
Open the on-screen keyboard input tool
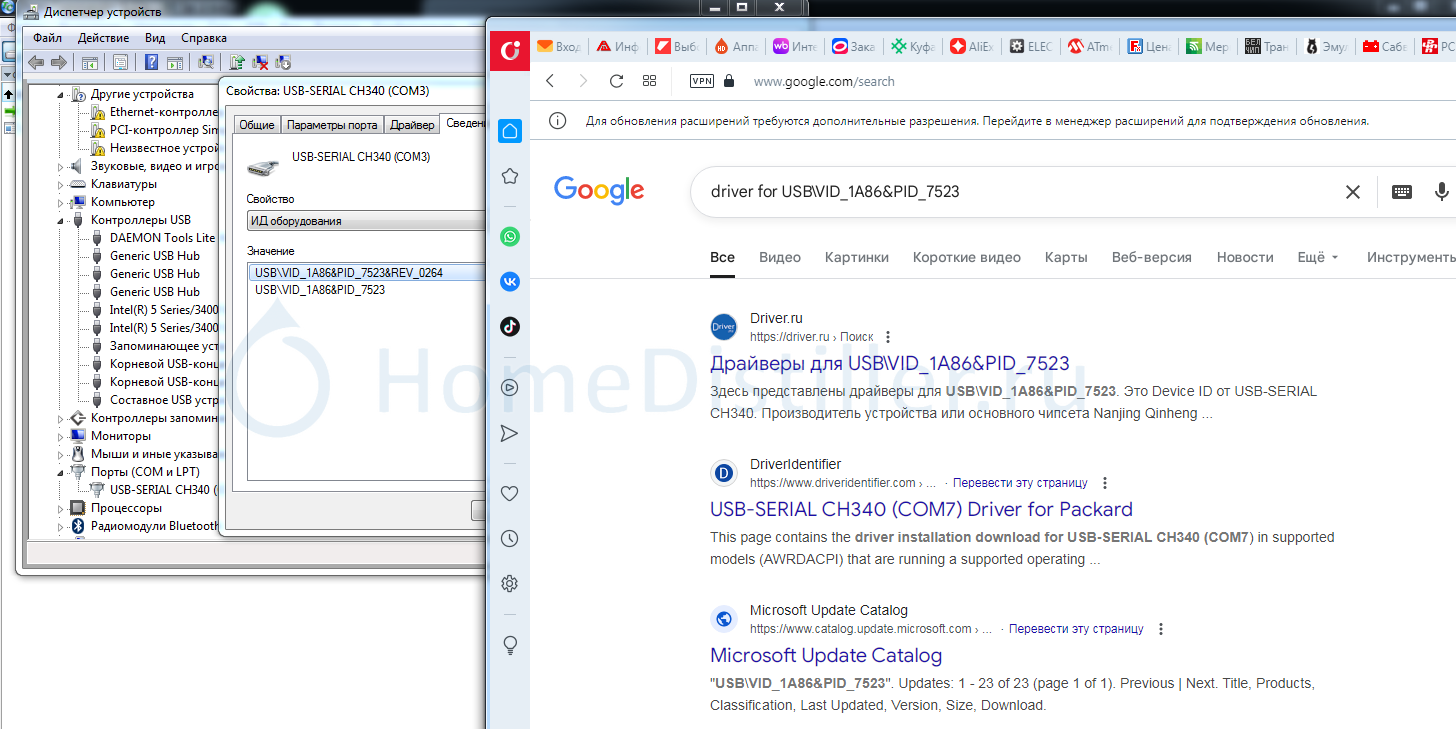tap(1401, 192)
